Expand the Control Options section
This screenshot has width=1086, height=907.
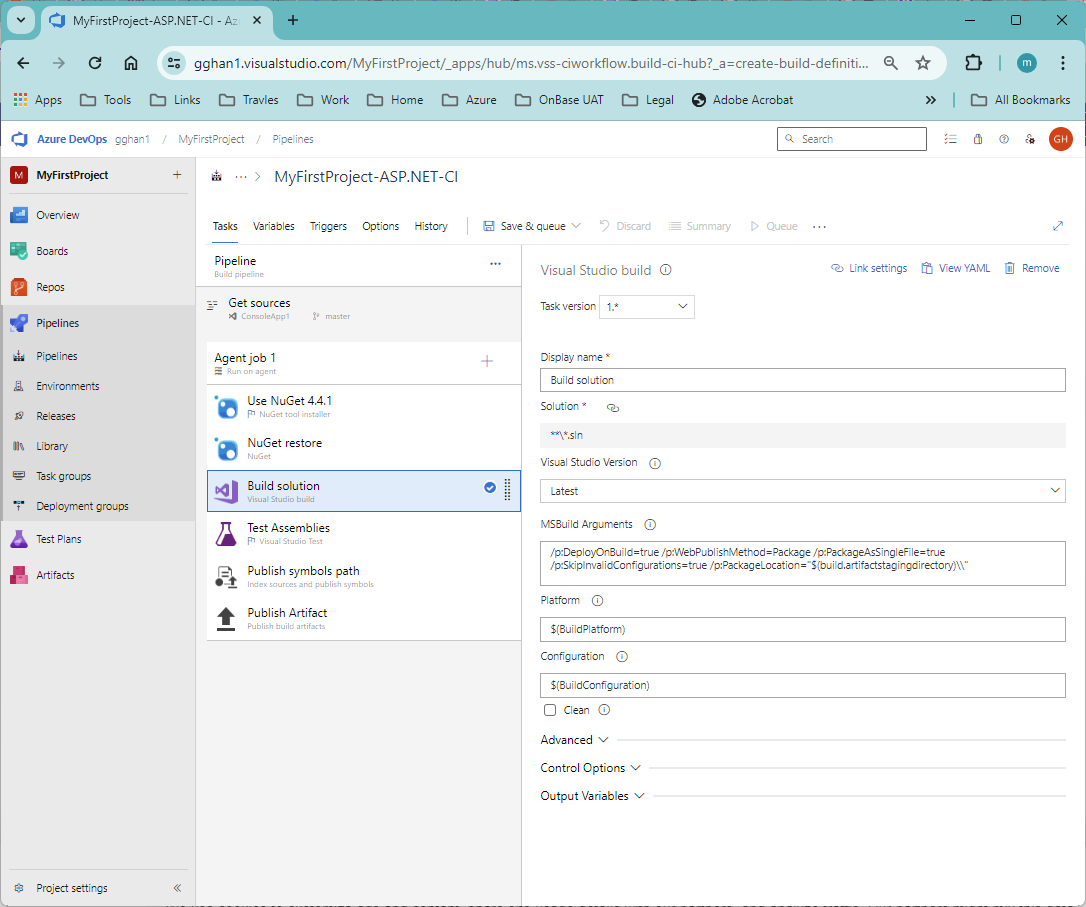tap(590, 768)
